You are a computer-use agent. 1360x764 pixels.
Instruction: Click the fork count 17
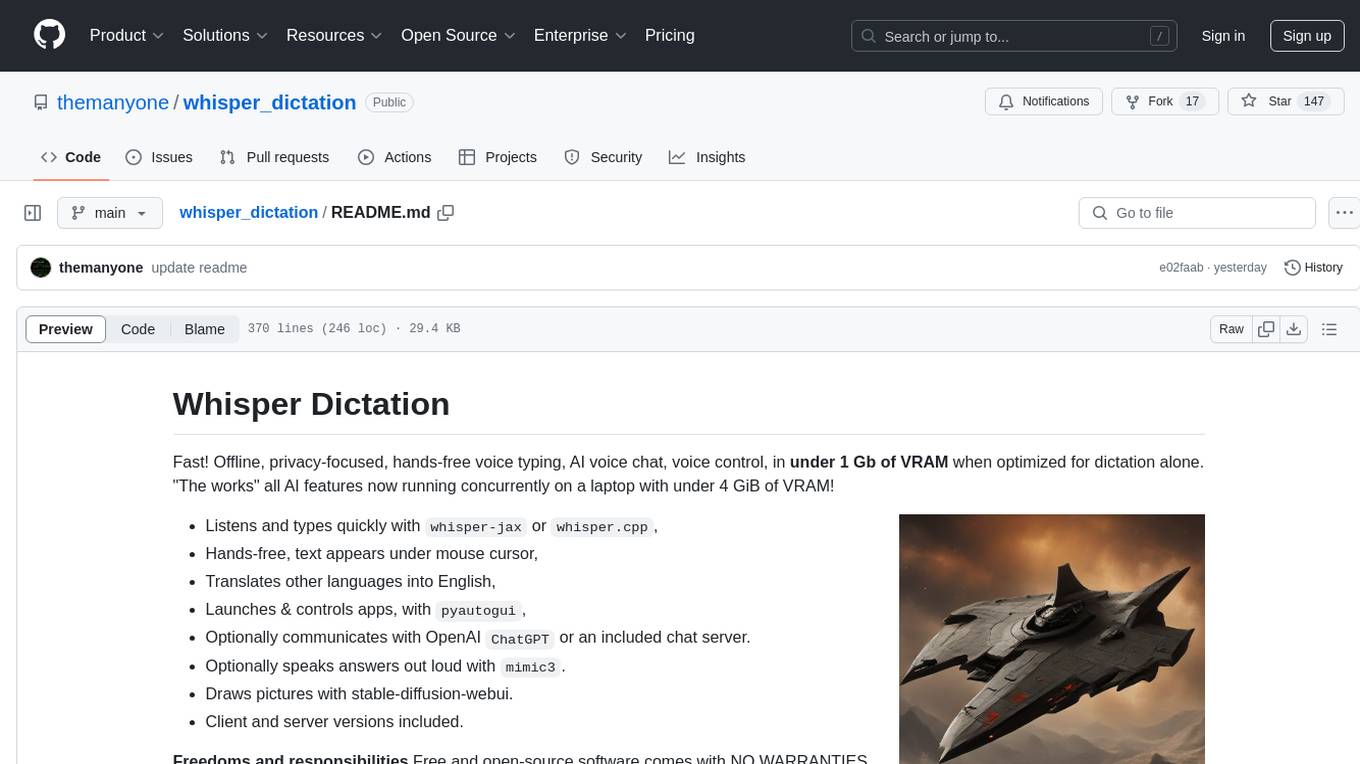coord(1191,102)
